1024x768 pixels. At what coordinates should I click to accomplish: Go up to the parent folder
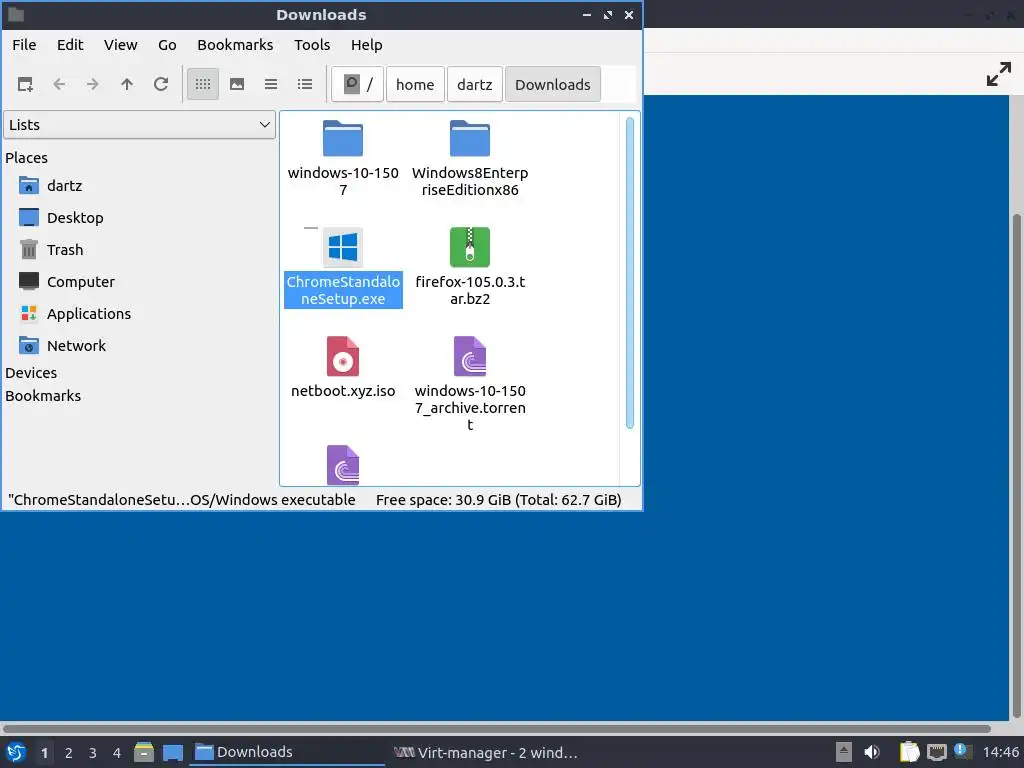point(127,84)
